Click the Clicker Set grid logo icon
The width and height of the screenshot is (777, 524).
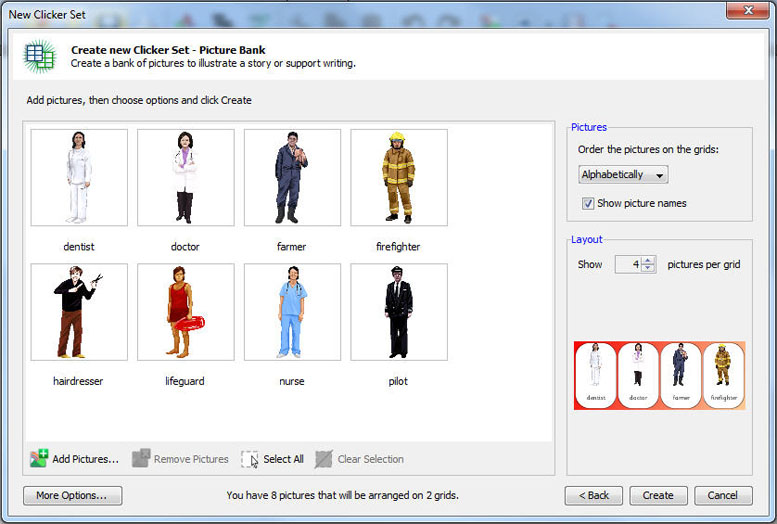[x=40, y=57]
